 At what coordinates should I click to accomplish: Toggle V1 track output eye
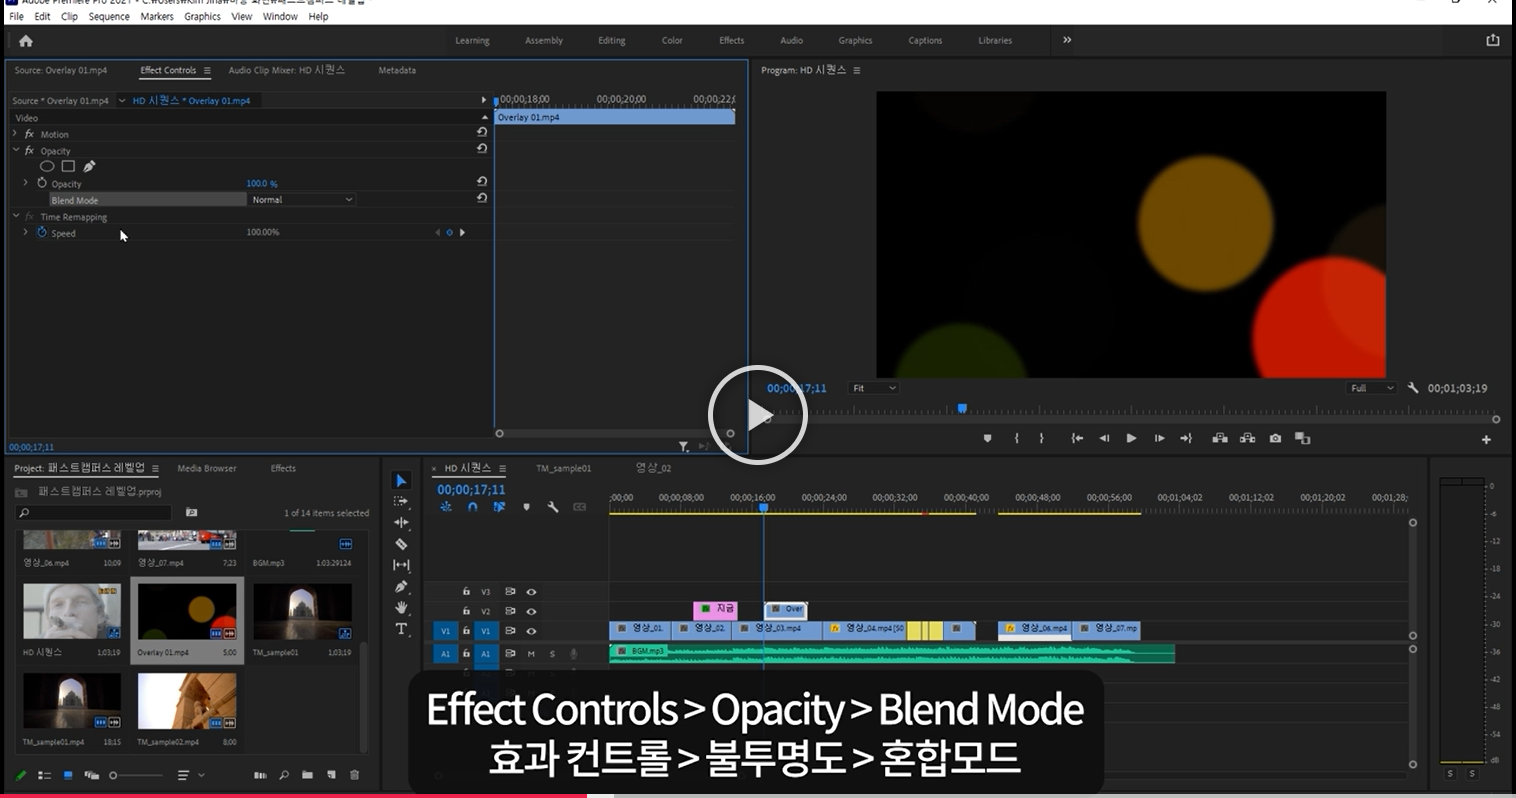531,631
